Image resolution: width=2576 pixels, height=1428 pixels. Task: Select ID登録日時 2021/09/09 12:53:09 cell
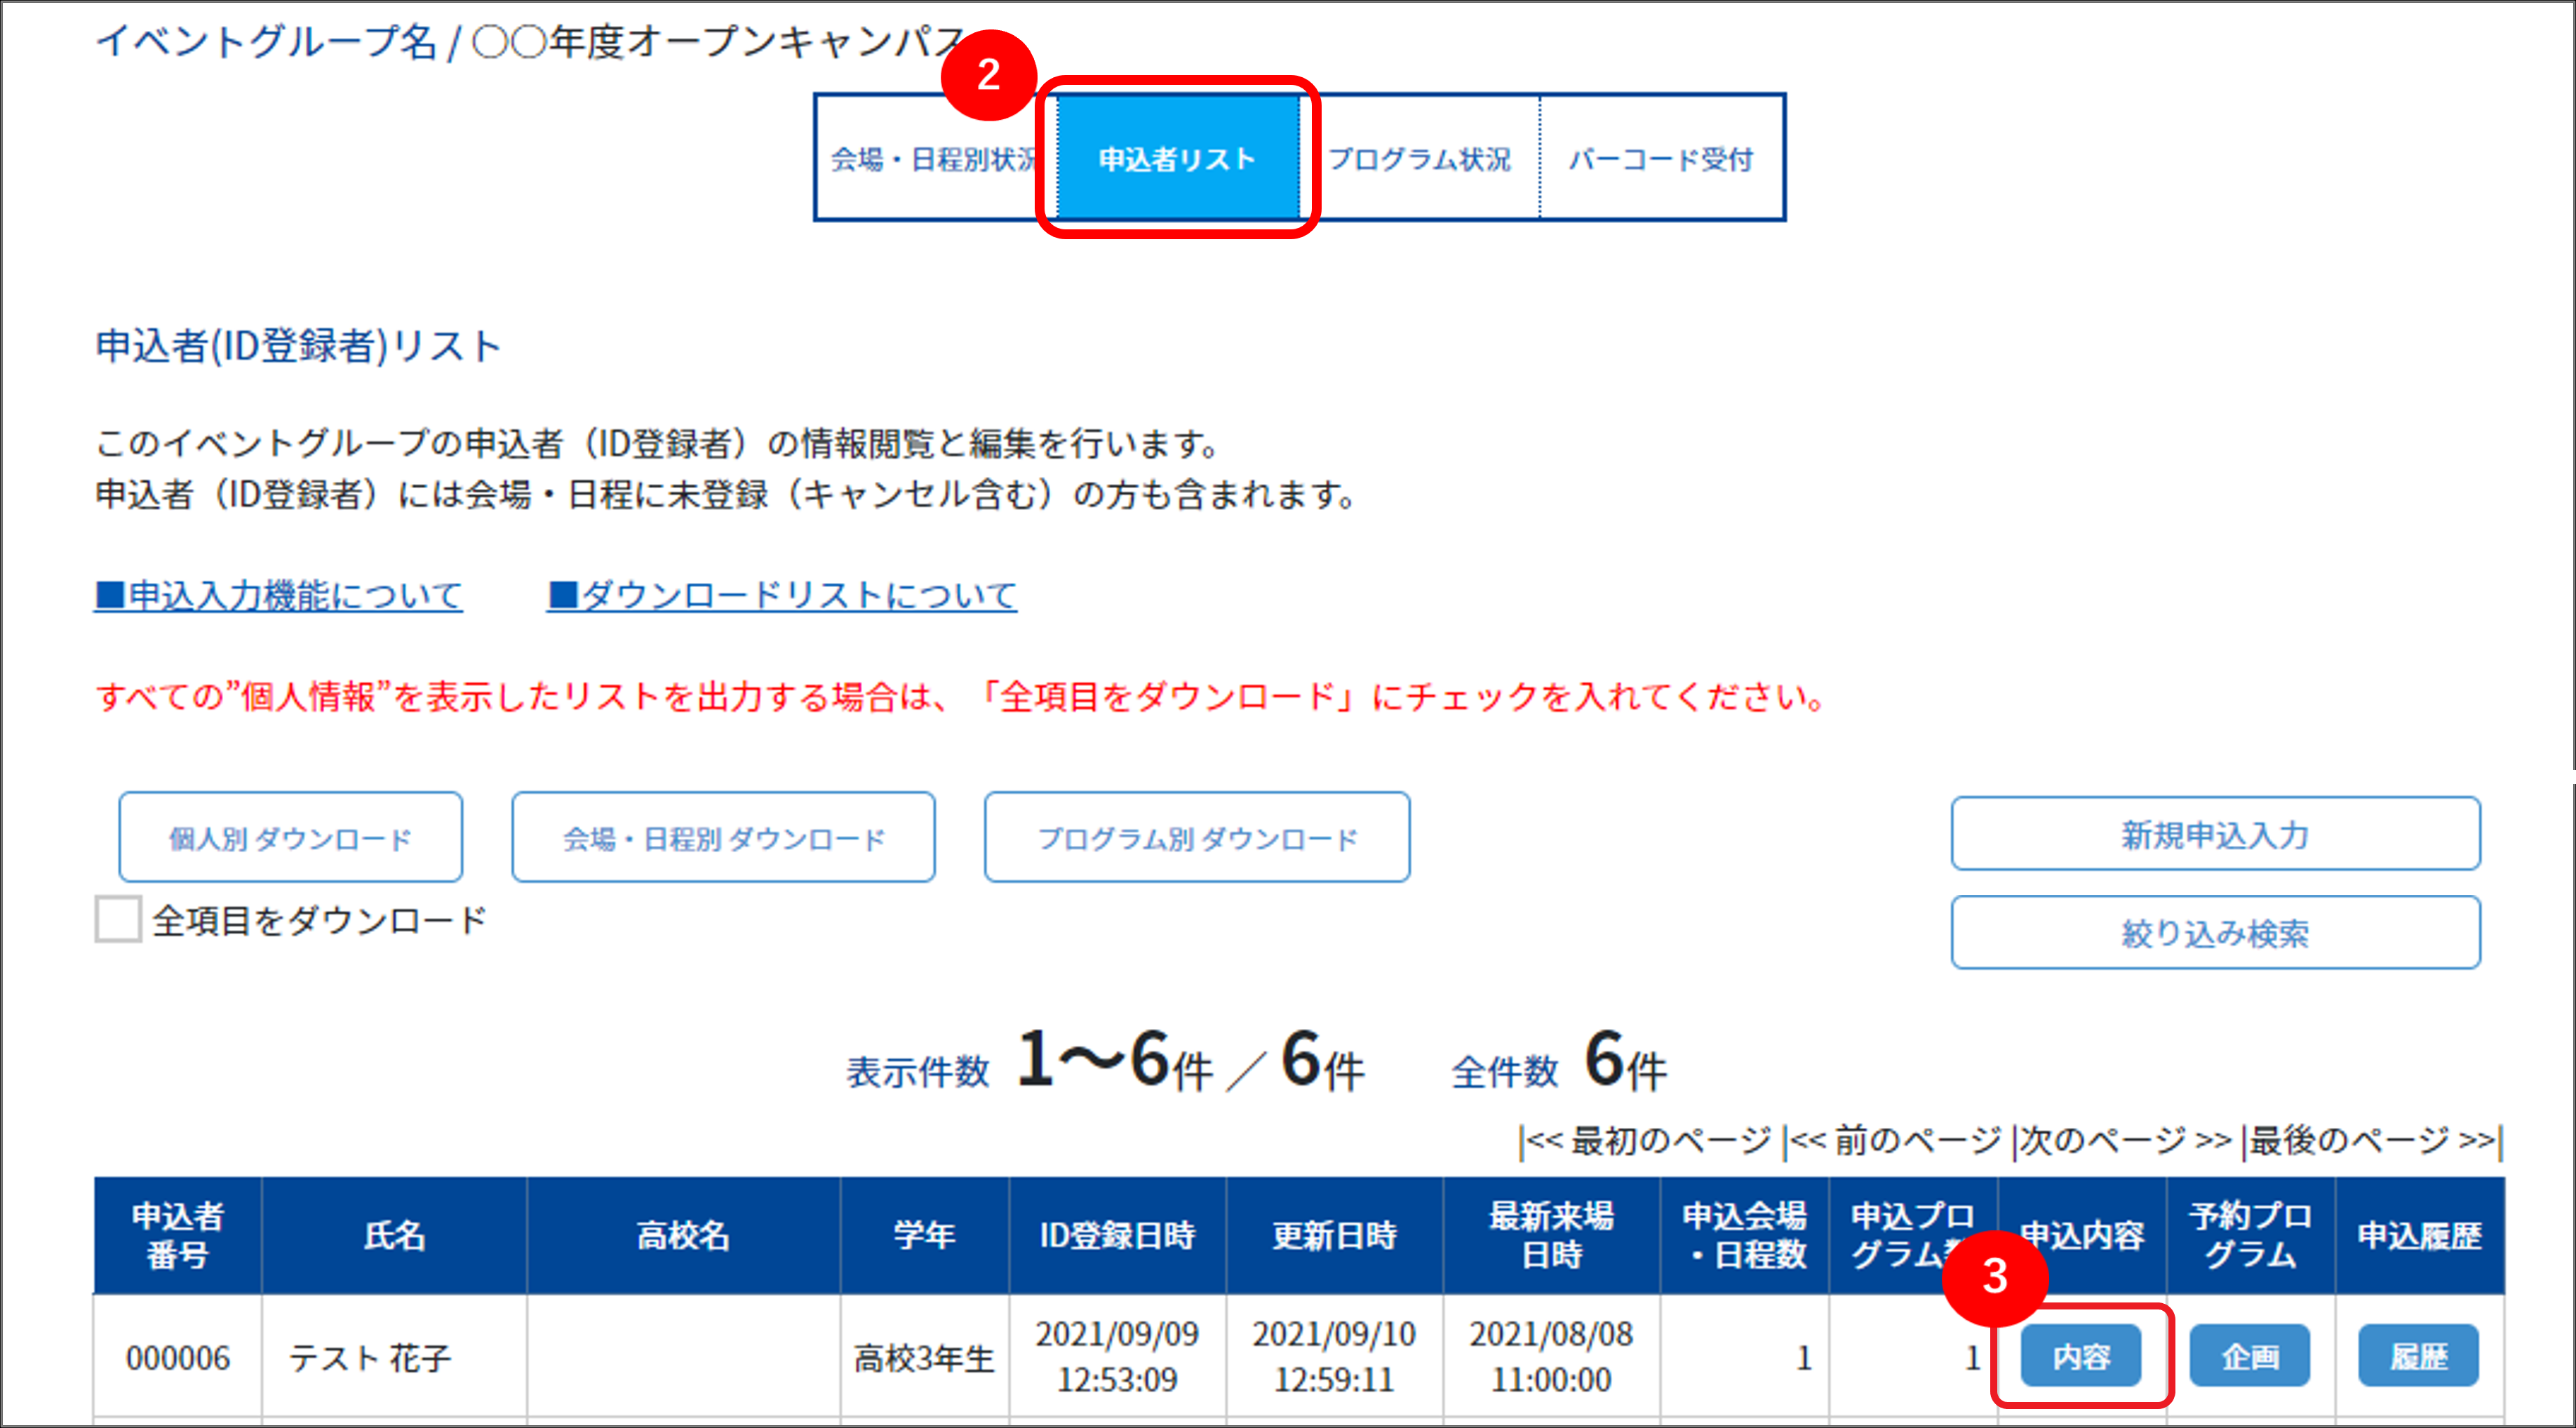pyautogui.click(x=1117, y=1357)
